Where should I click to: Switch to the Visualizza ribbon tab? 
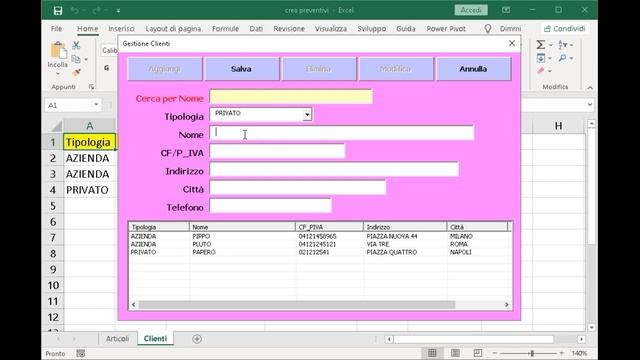(x=331, y=29)
